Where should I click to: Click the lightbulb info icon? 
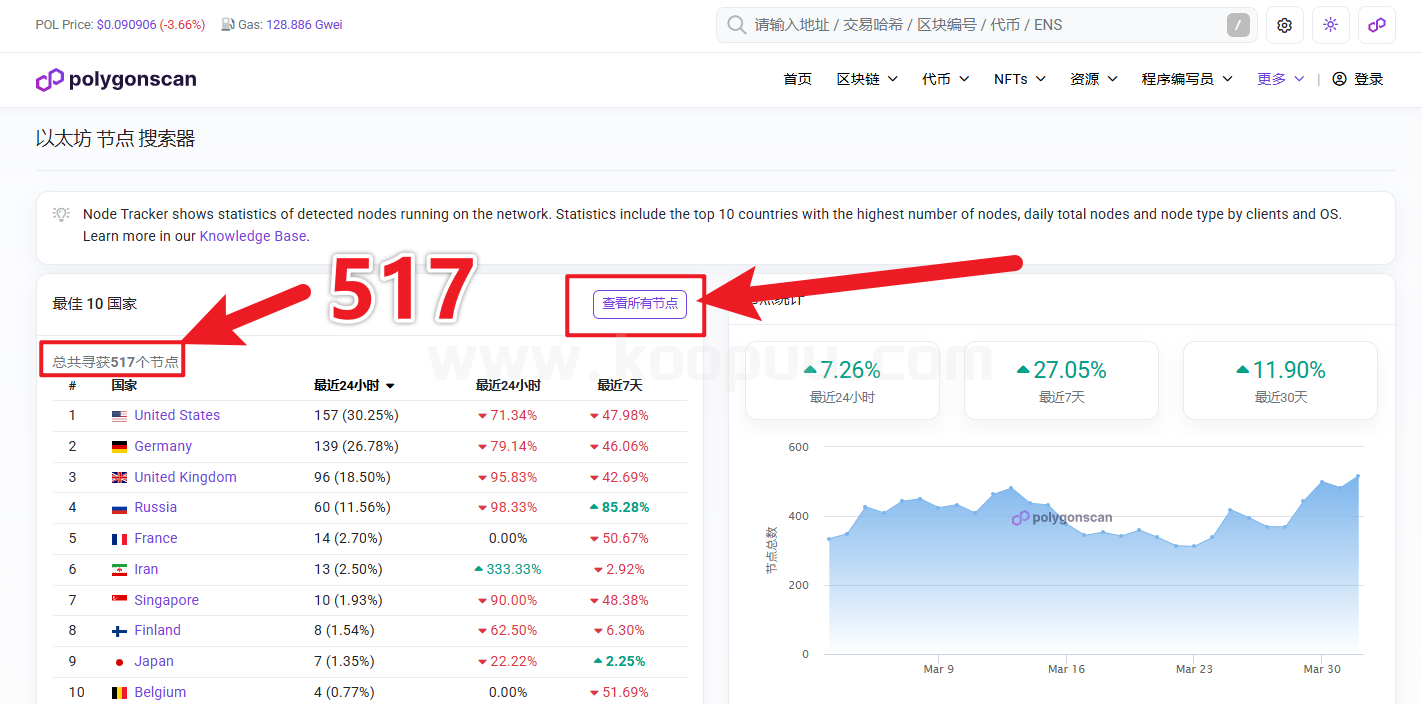pyautogui.click(x=61, y=214)
